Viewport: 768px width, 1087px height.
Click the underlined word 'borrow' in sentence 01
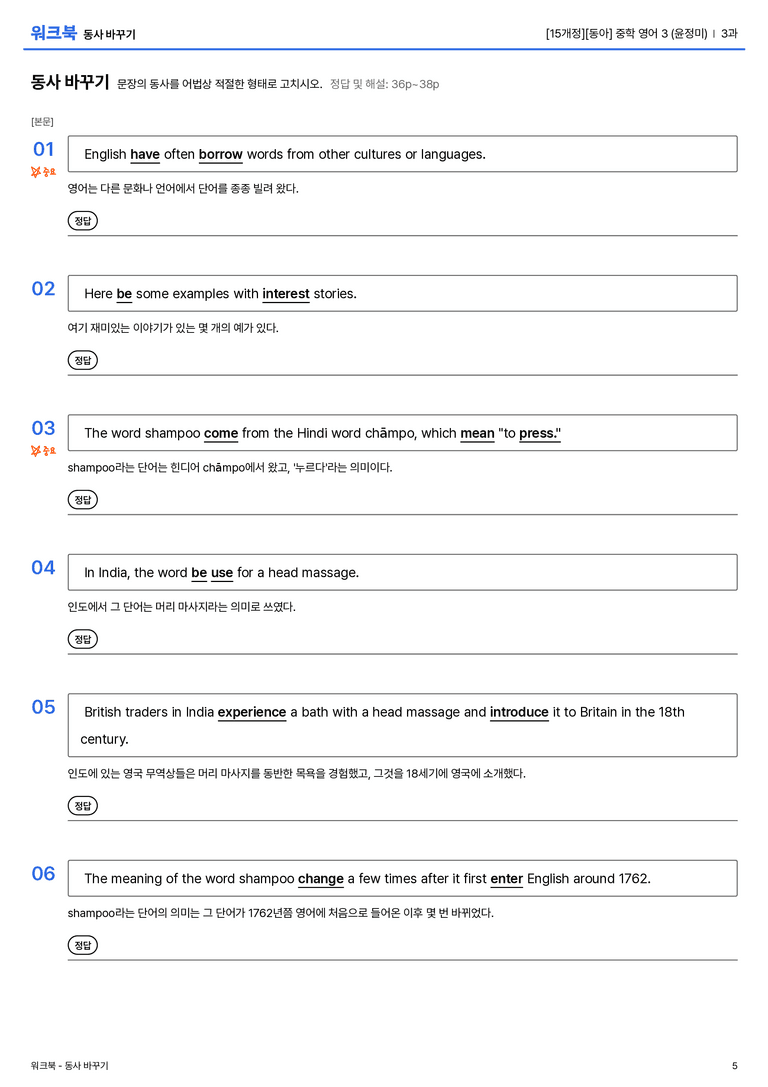(220, 155)
